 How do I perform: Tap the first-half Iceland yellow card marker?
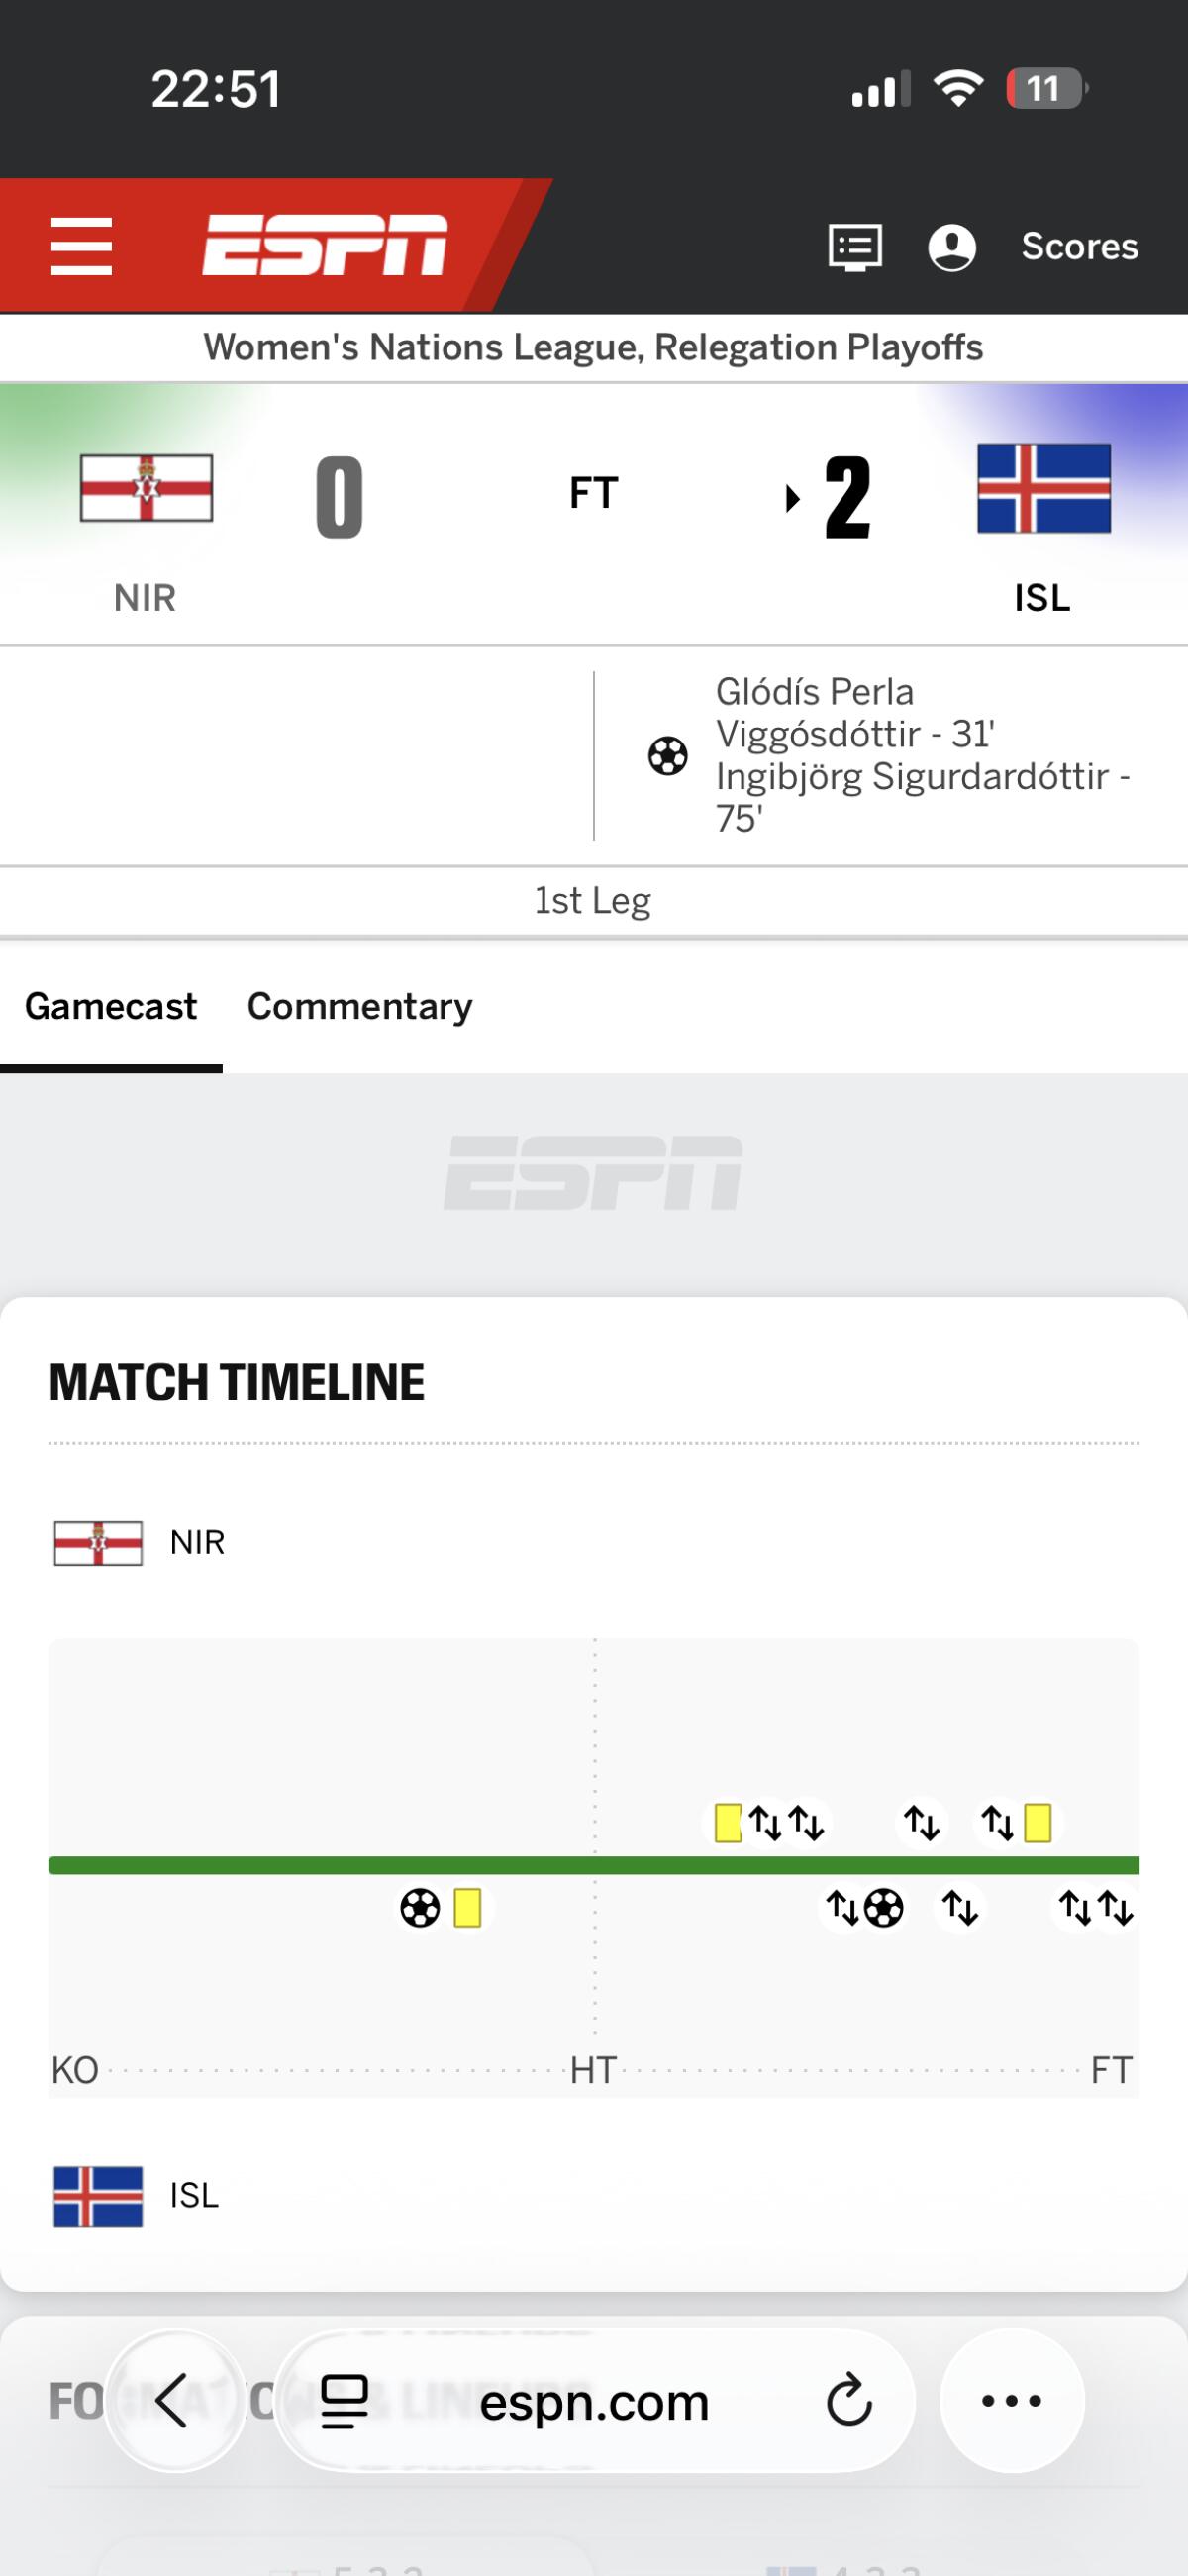click(x=468, y=1908)
